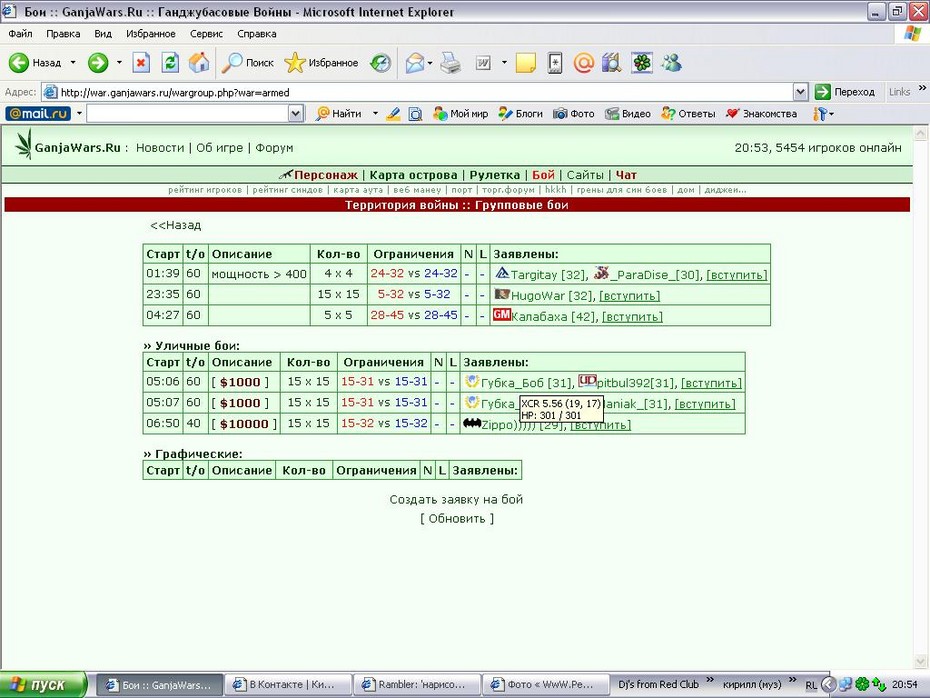Open Фото in mail.ru toolbar
Image resolution: width=930 pixels, height=698 pixels.
(574, 114)
